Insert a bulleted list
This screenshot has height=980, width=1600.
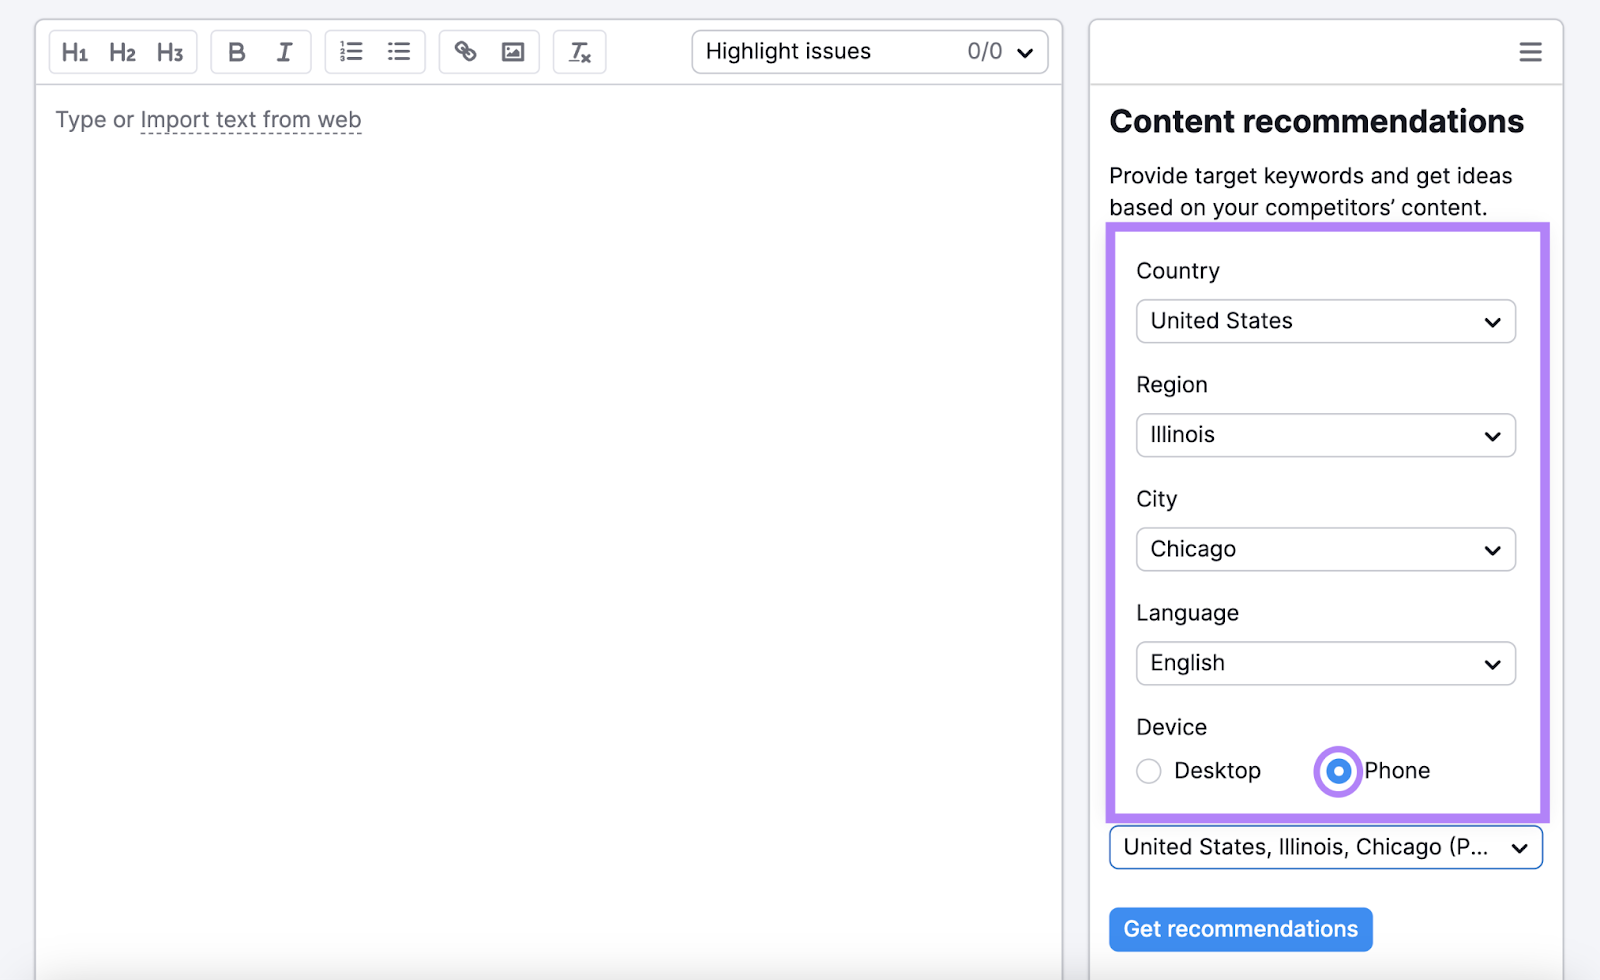tap(399, 52)
